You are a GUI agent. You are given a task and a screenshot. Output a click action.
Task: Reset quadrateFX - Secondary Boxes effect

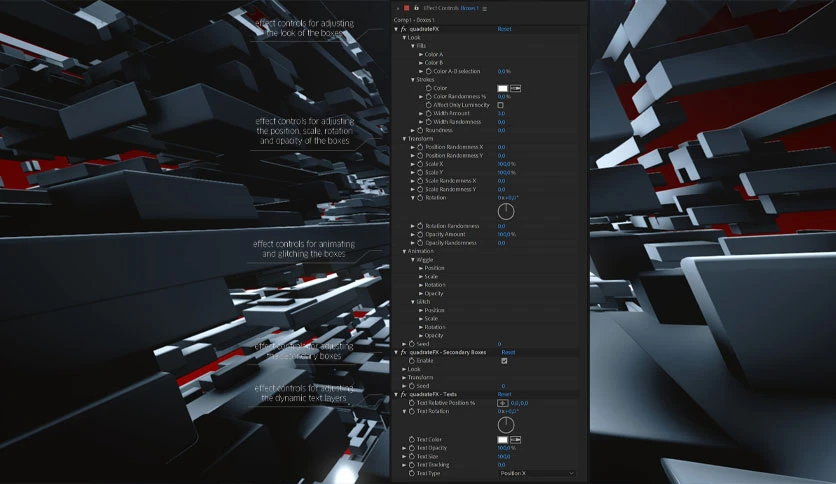point(508,352)
